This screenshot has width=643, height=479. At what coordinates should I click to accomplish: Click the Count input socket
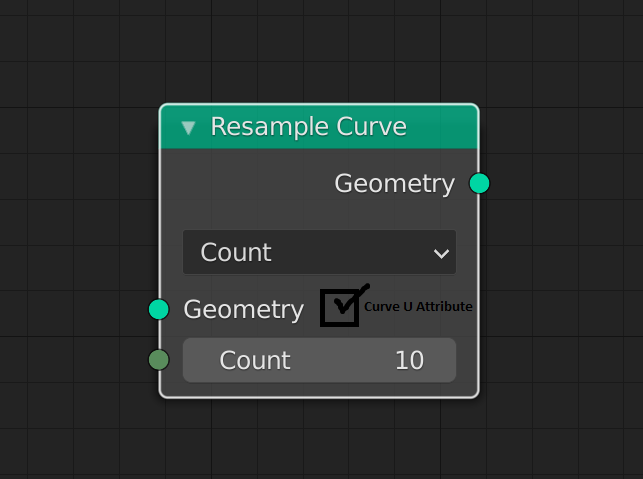pos(159,360)
